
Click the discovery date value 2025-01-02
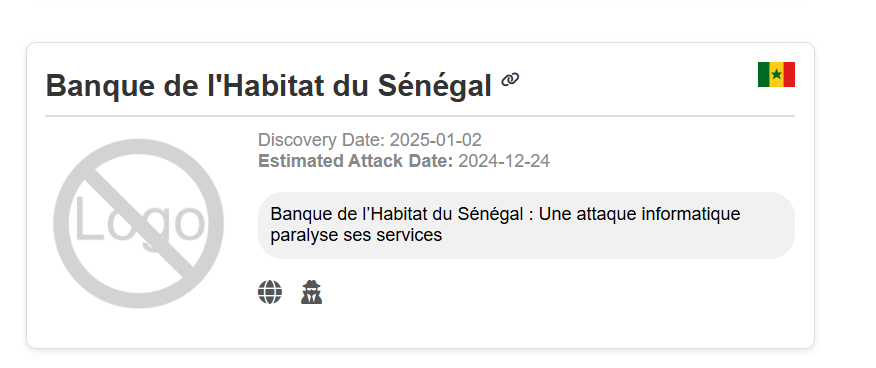coord(436,140)
